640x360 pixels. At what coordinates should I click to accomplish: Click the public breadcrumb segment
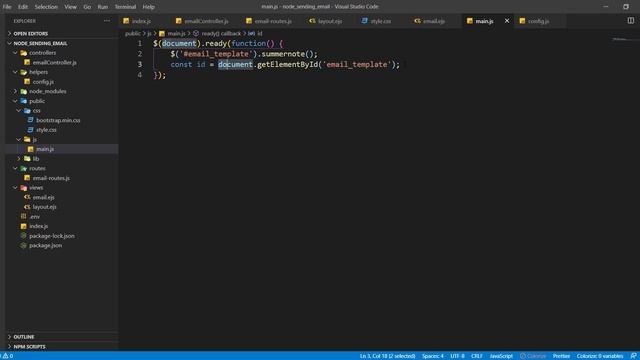tap(133, 33)
